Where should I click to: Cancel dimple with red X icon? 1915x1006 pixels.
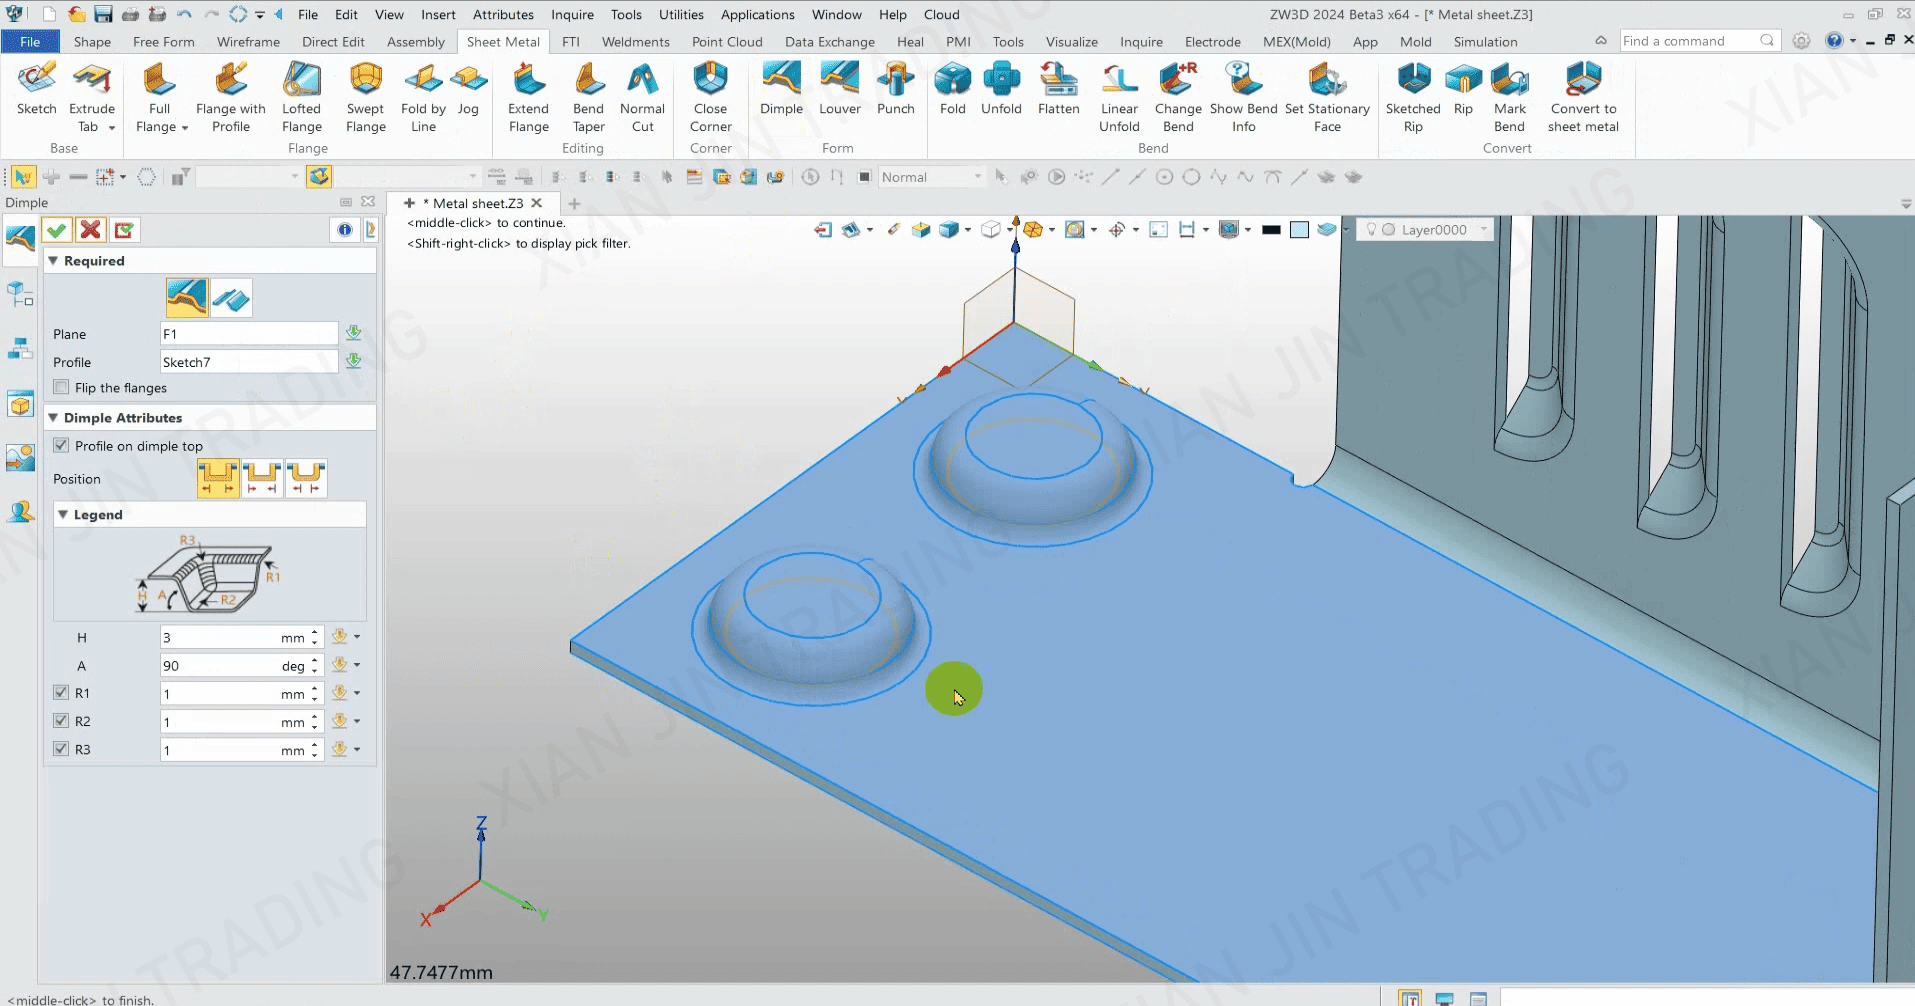90,230
